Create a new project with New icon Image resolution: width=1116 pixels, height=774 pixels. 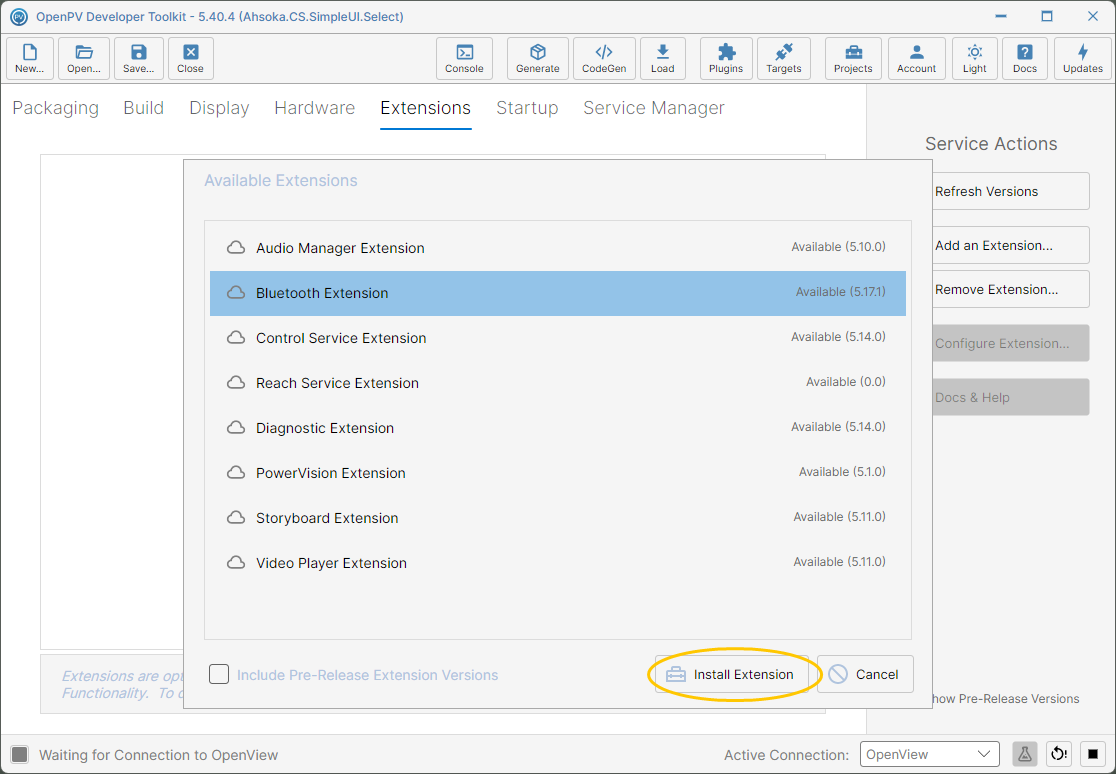(x=29, y=58)
